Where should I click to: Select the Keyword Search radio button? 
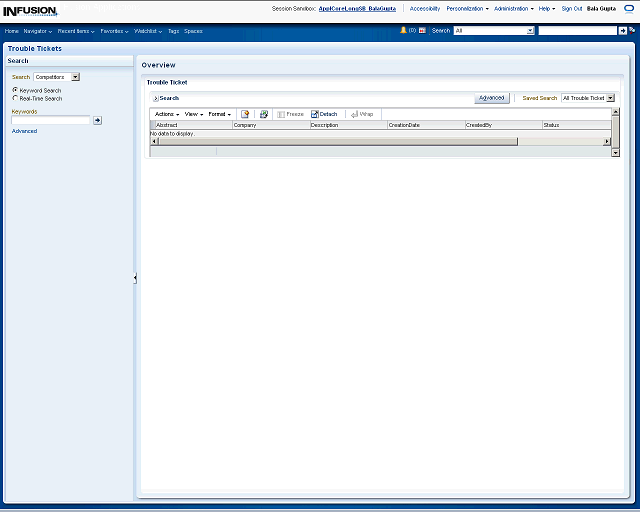click(15, 90)
